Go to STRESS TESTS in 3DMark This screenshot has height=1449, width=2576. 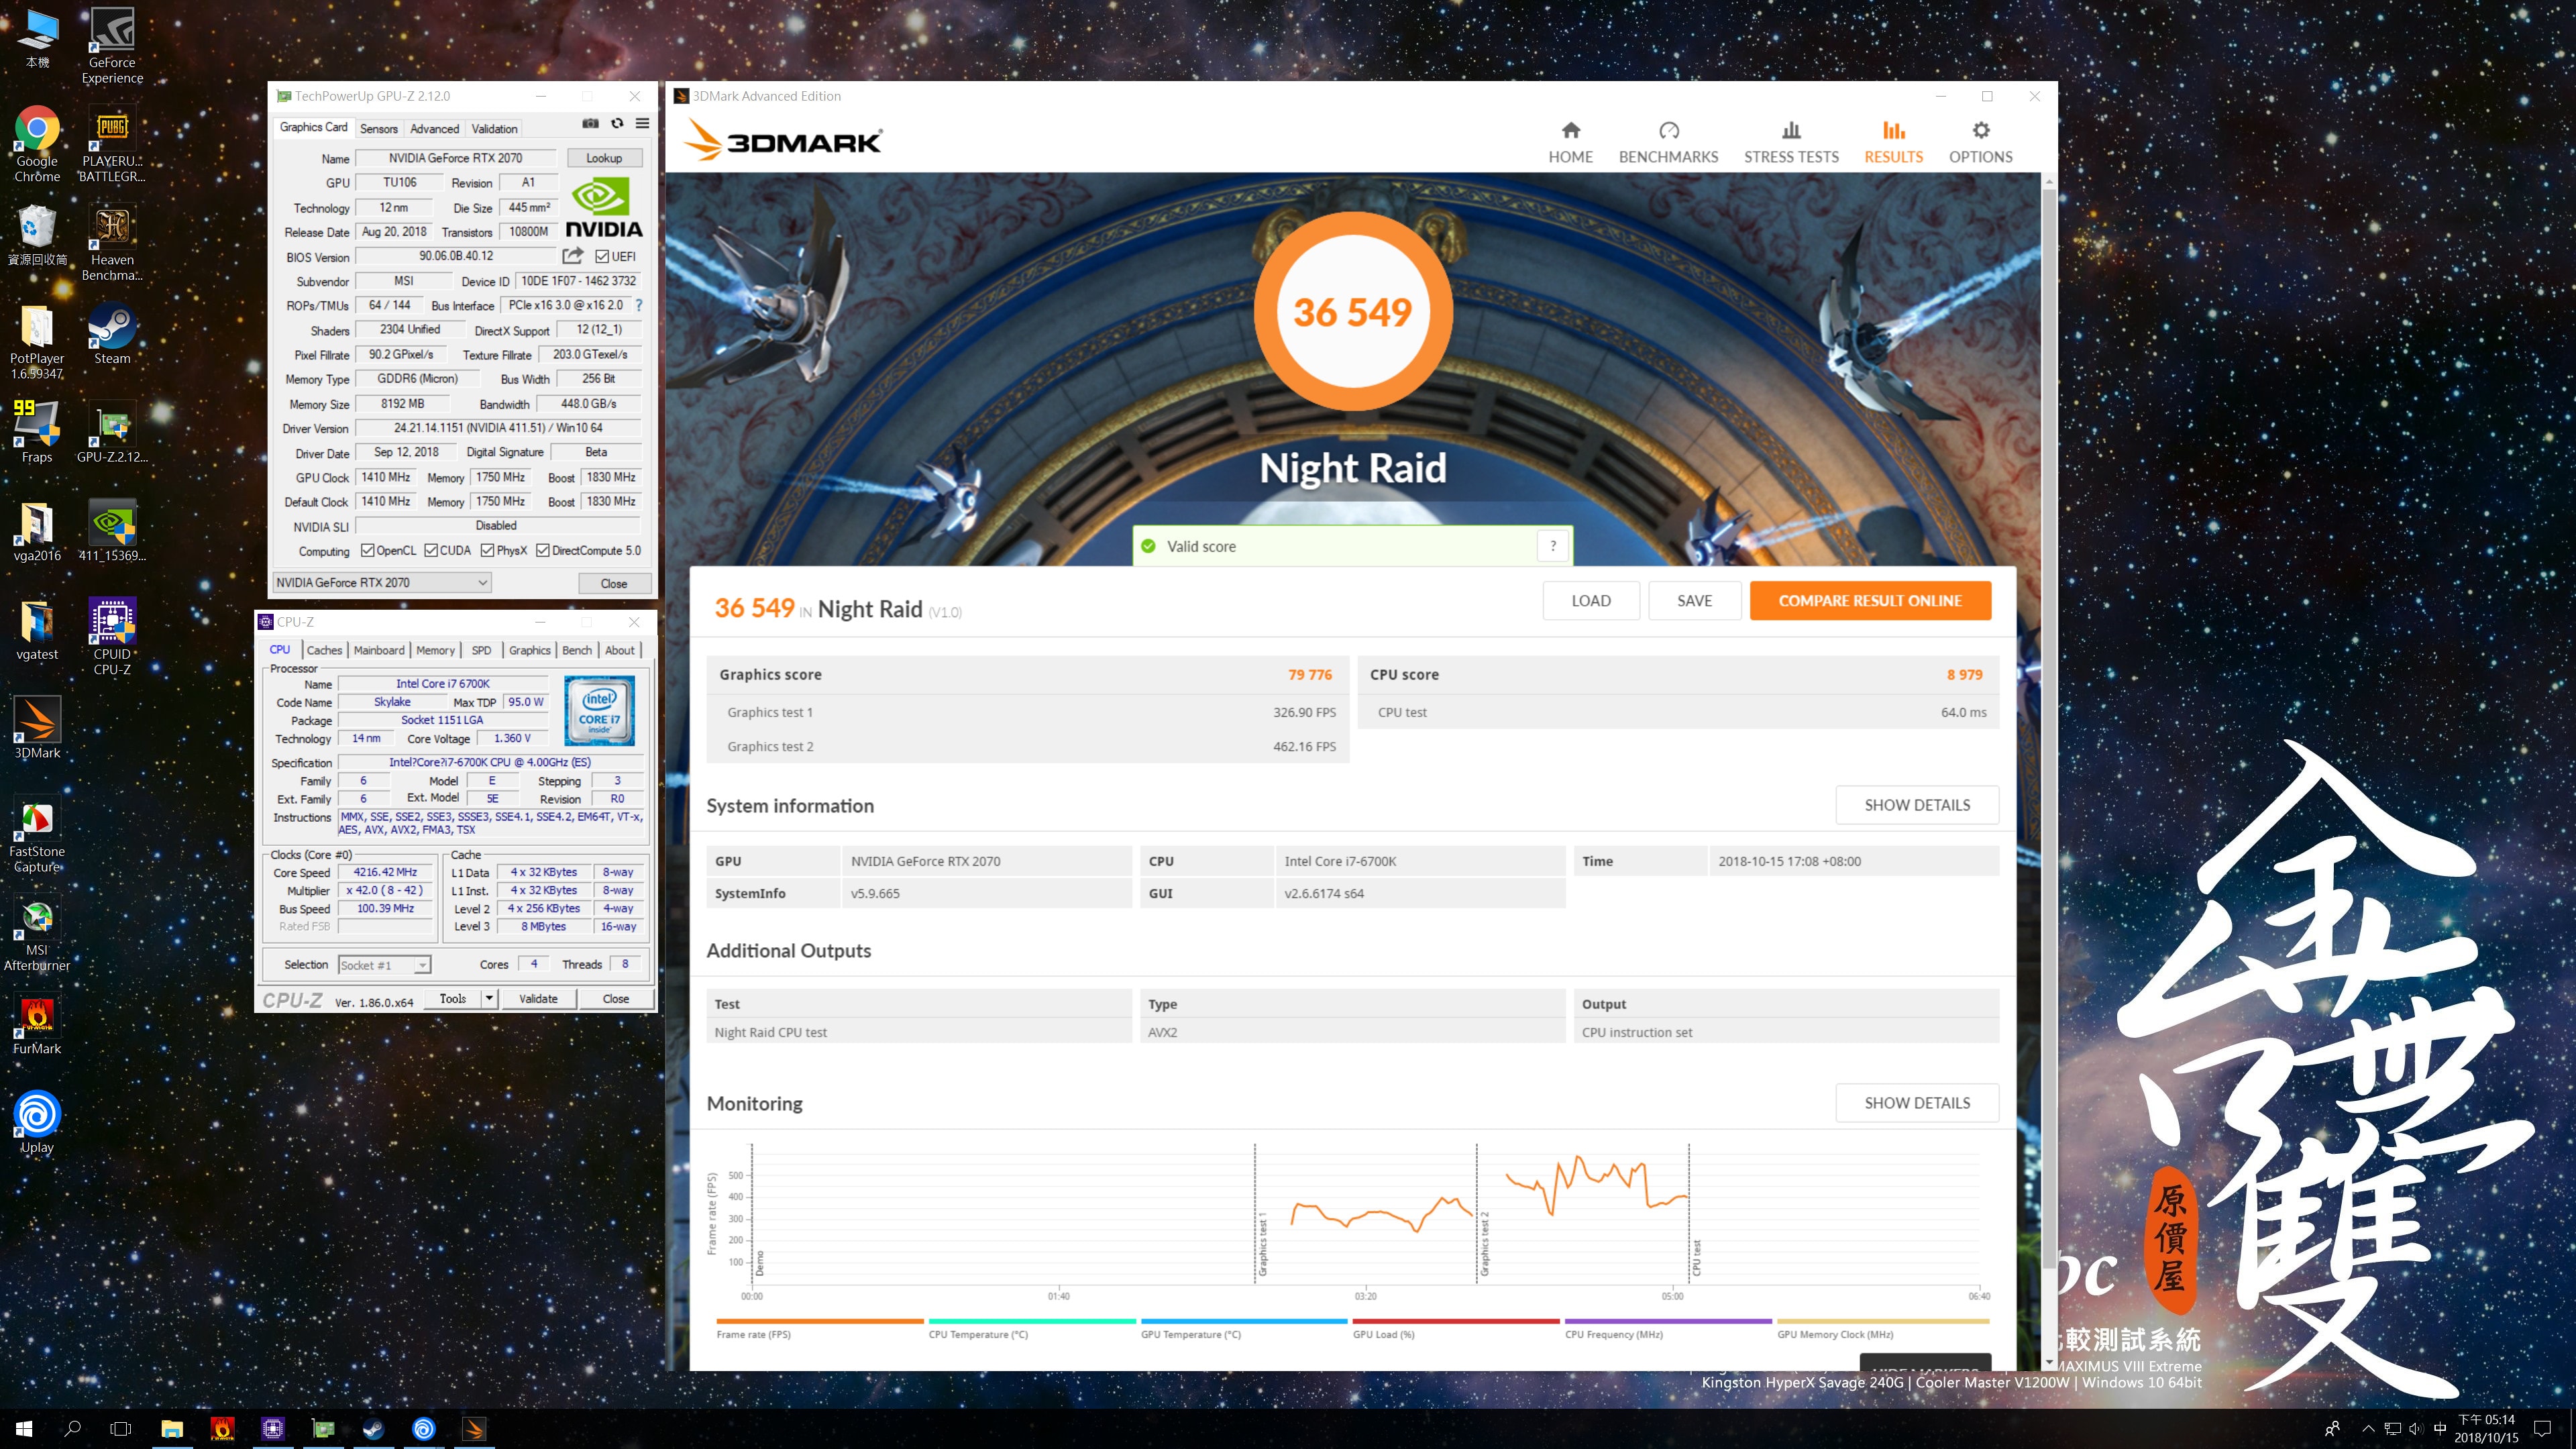coord(1791,143)
